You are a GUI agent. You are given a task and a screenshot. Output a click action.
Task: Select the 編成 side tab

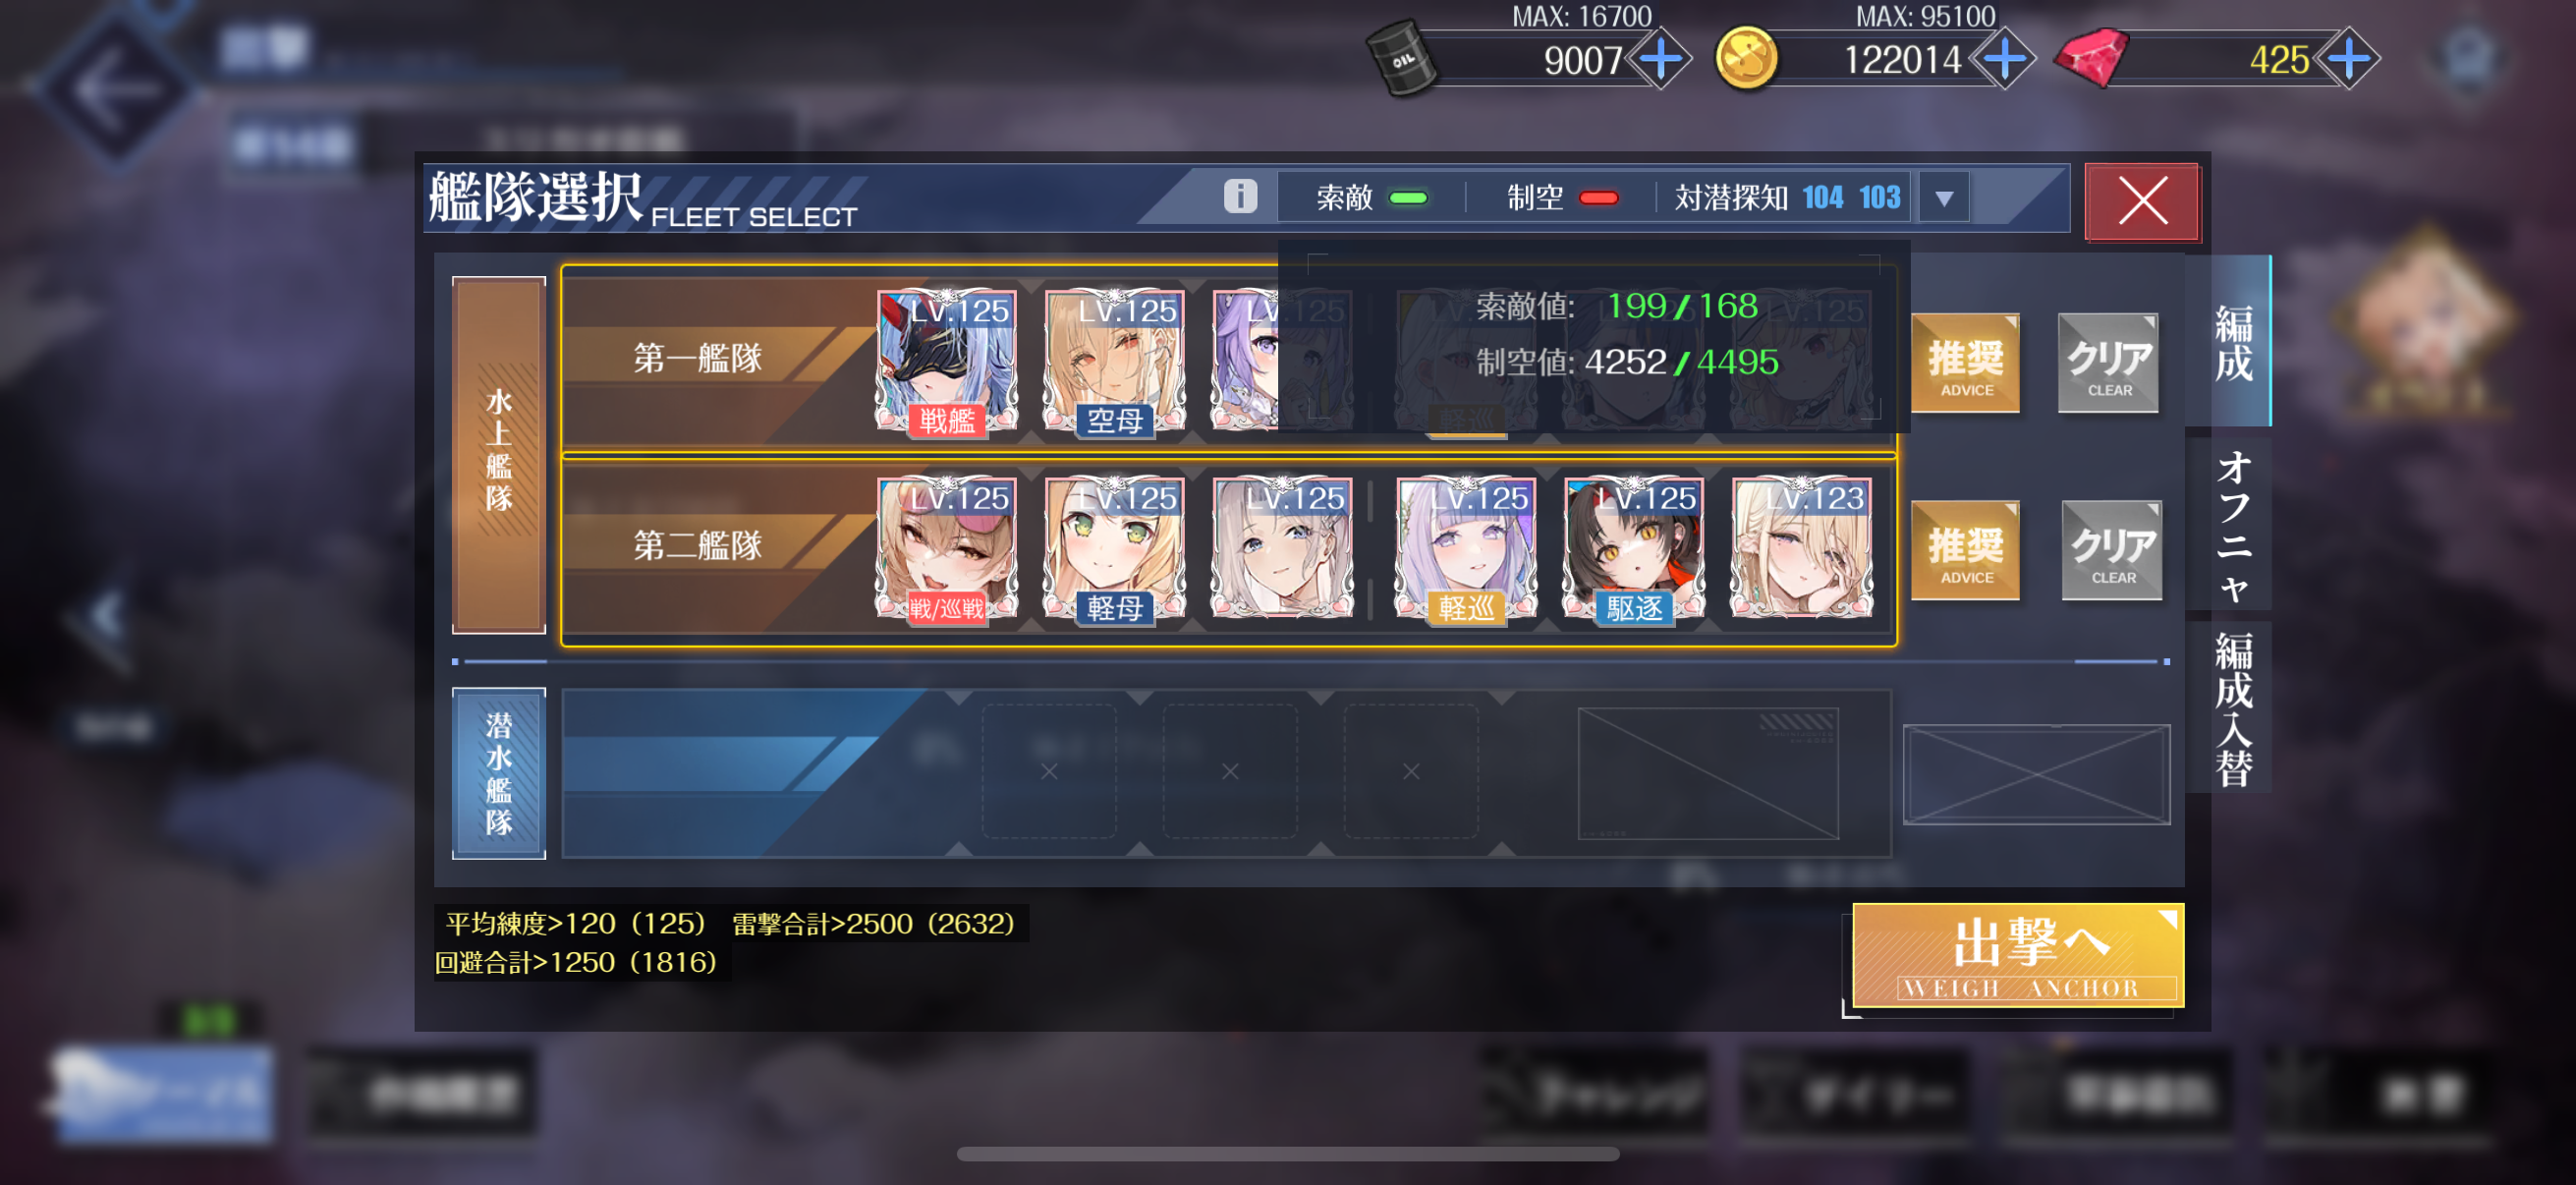pyautogui.click(x=2231, y=343)
